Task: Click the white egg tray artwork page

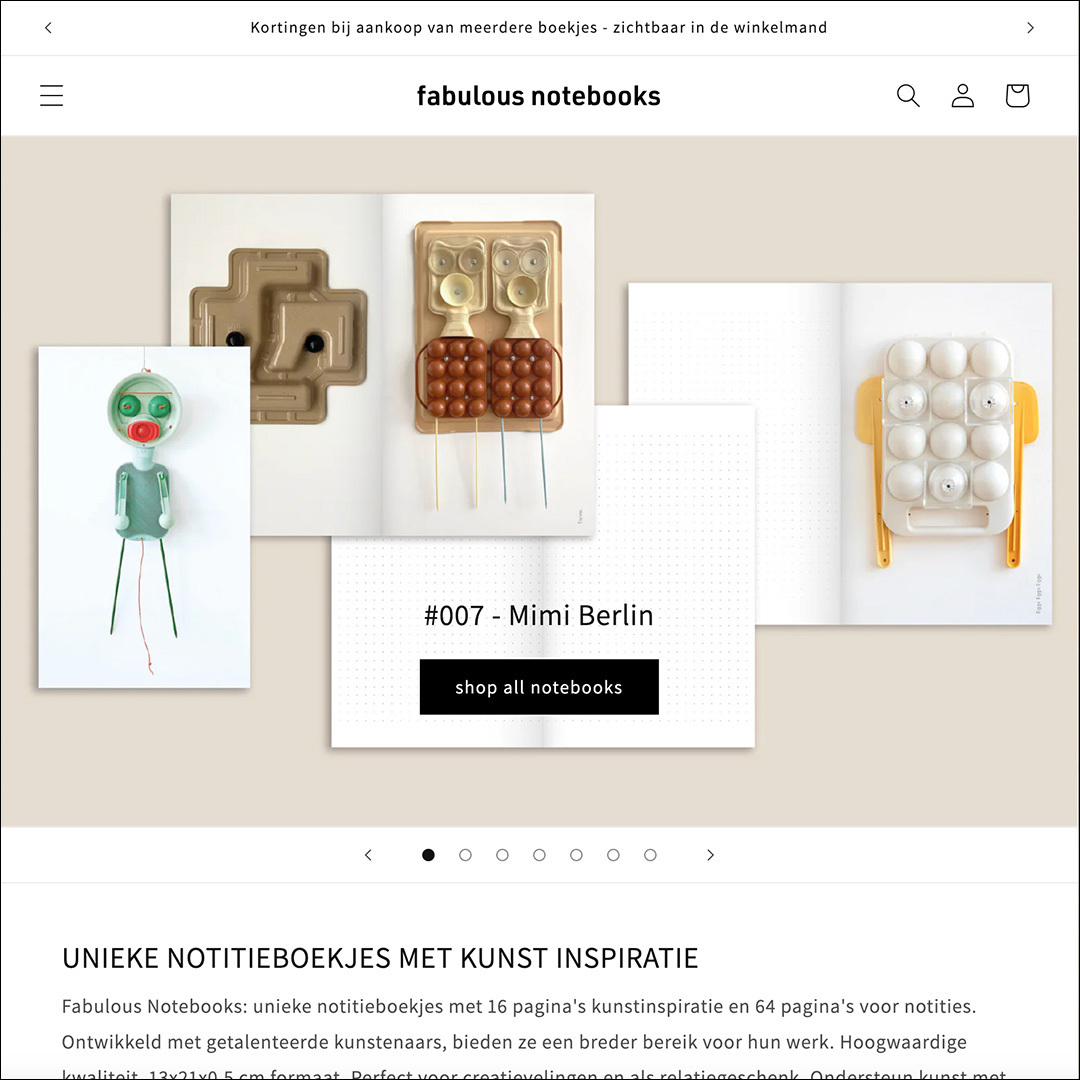Action: (946, 453)
